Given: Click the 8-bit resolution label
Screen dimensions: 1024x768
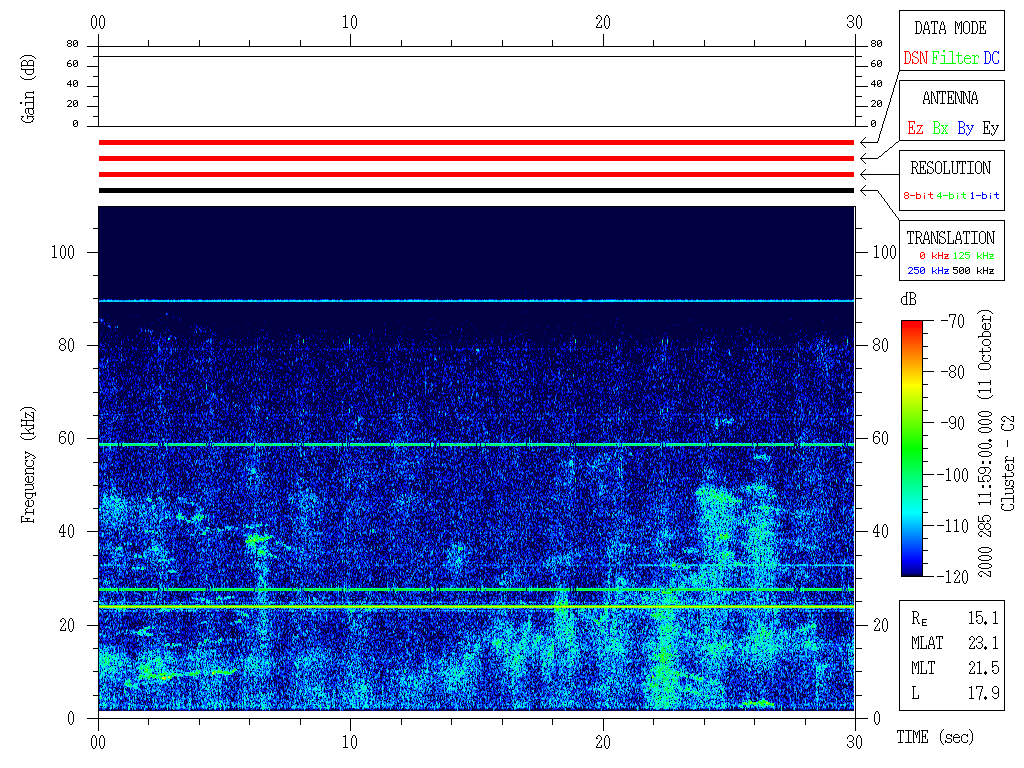Looking at the screenshot, I should point(919,196).
